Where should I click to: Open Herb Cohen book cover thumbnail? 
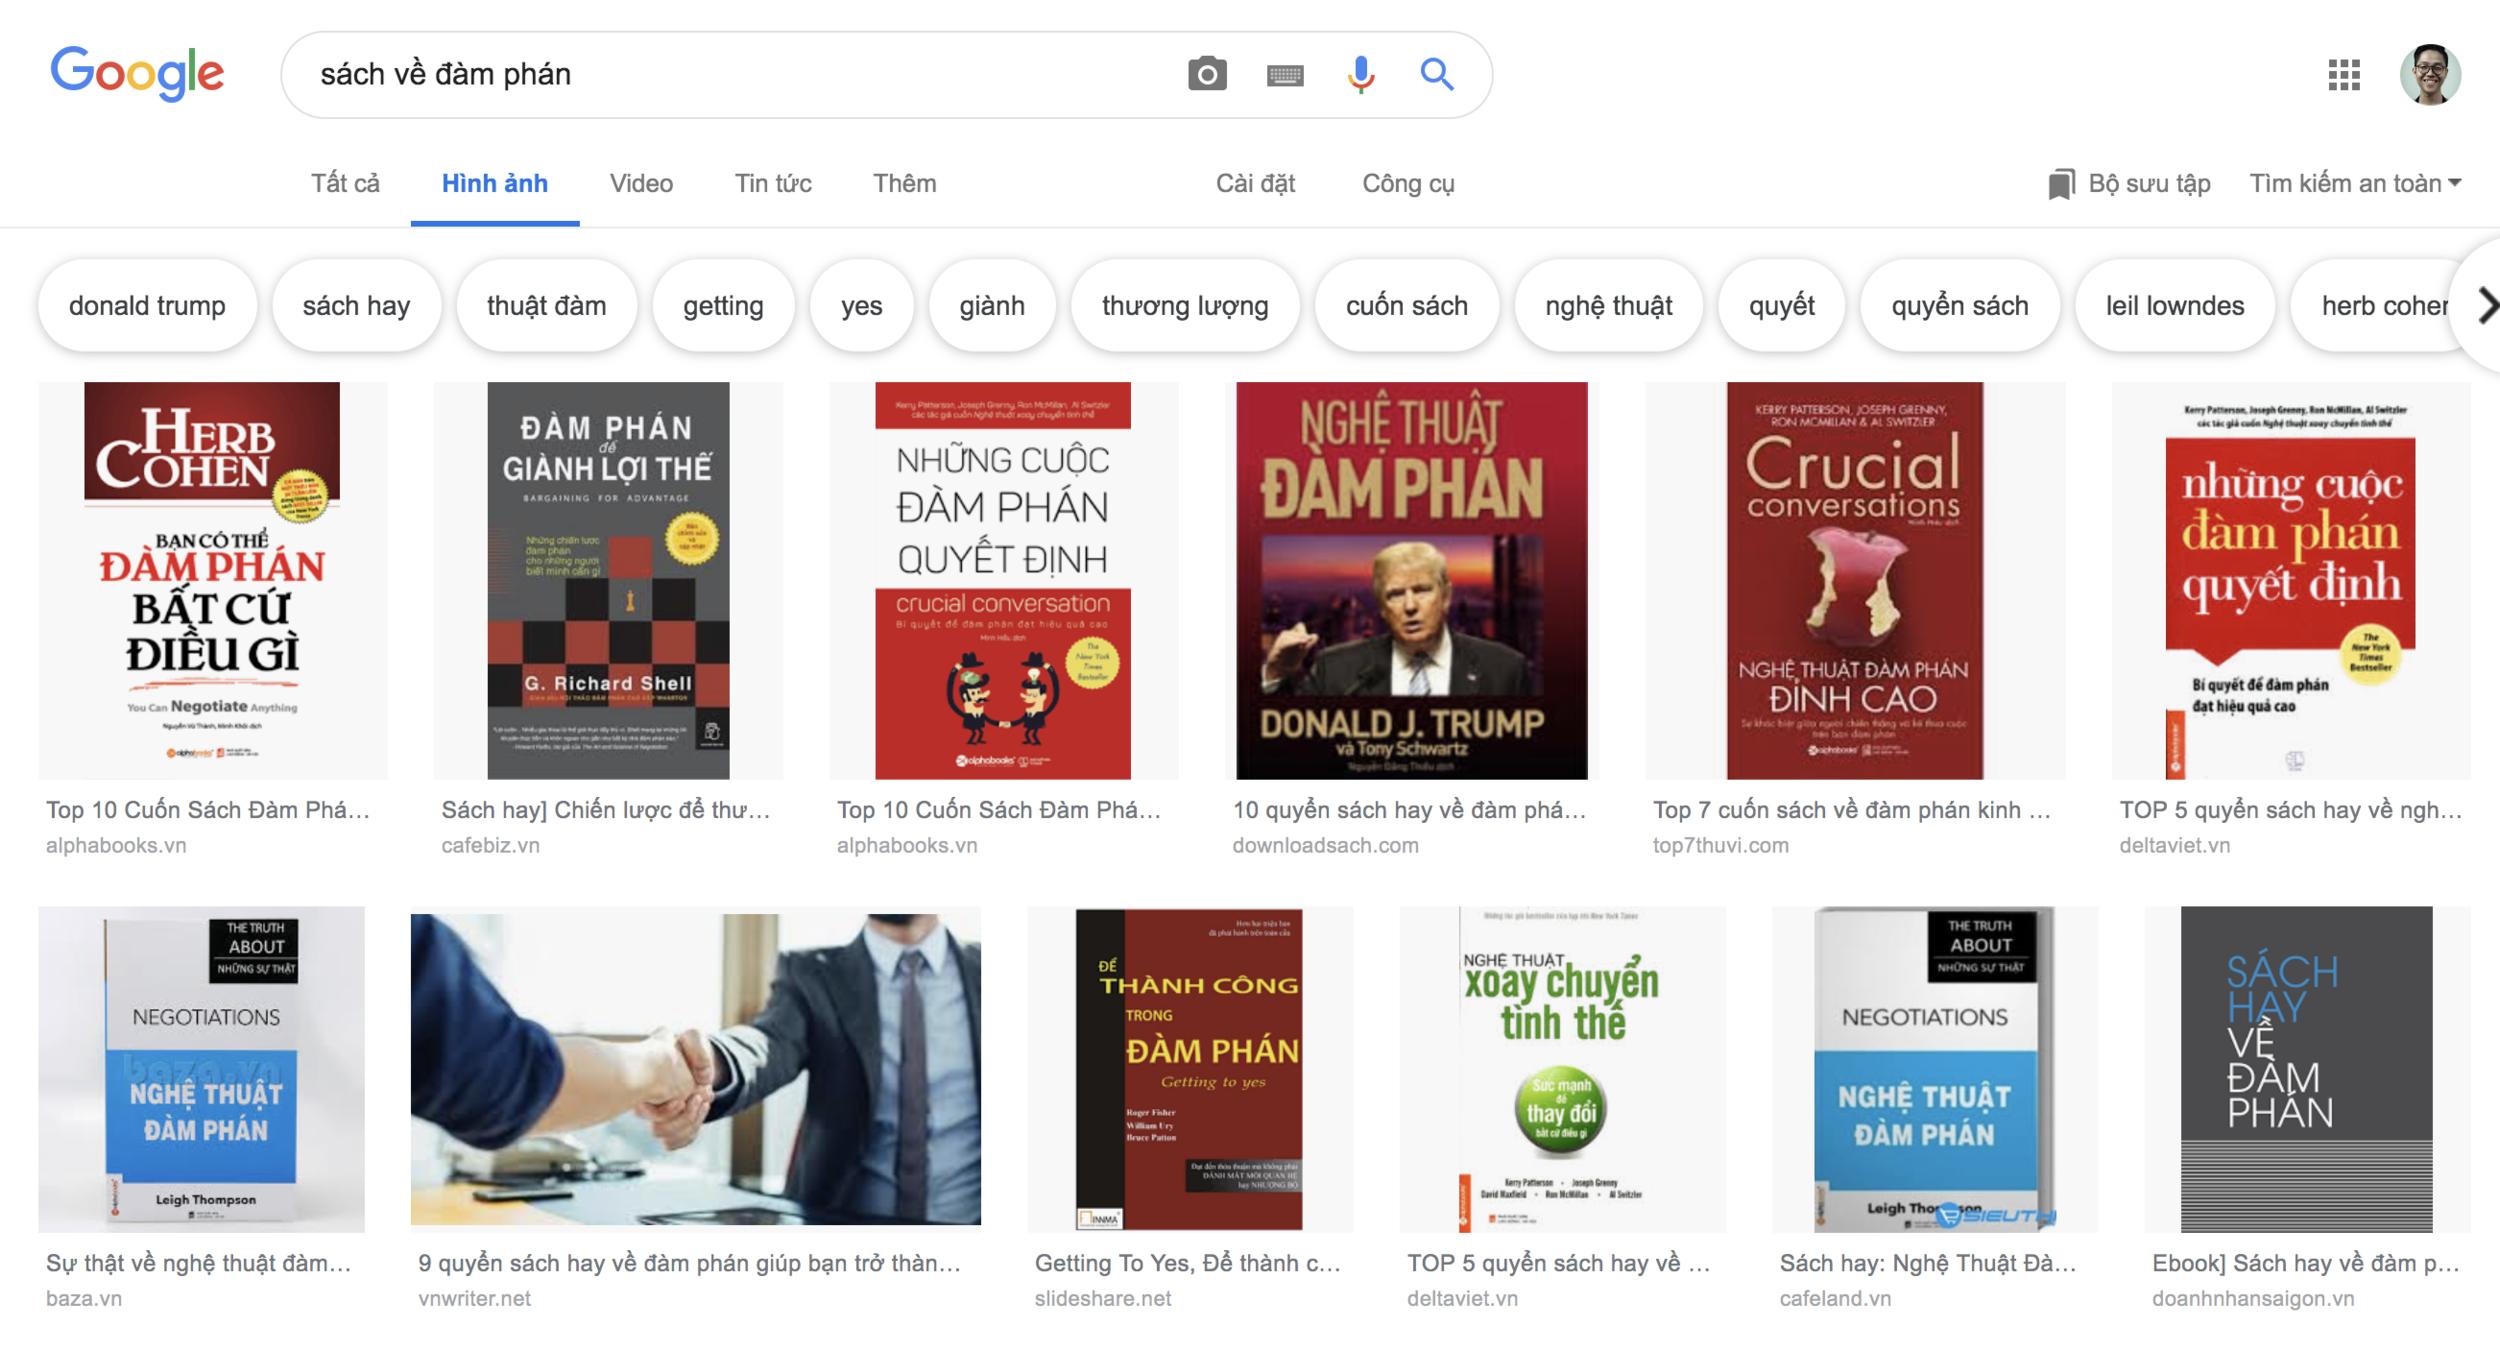212,580
